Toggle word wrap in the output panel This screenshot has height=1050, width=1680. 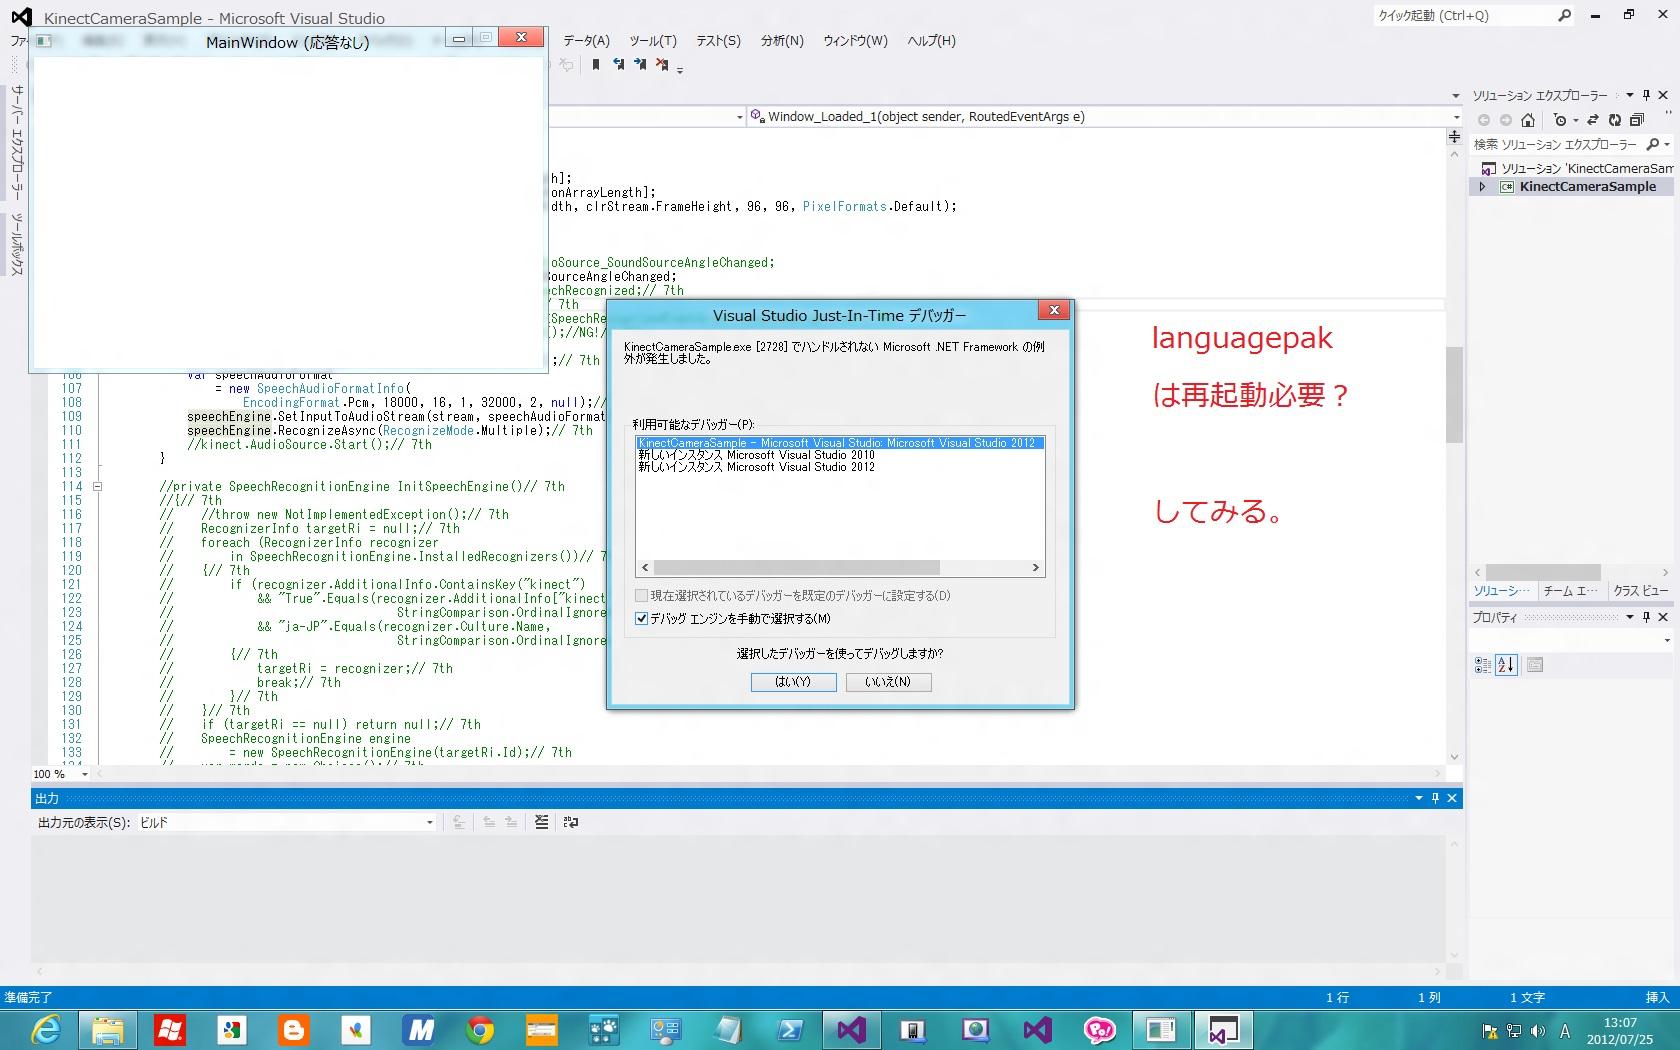click(571, 822)
